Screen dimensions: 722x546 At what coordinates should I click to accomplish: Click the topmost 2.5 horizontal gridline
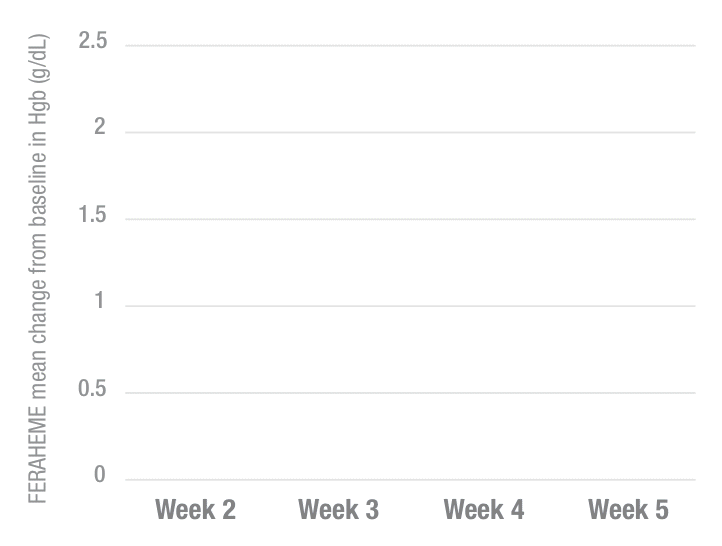pos(410,45)
